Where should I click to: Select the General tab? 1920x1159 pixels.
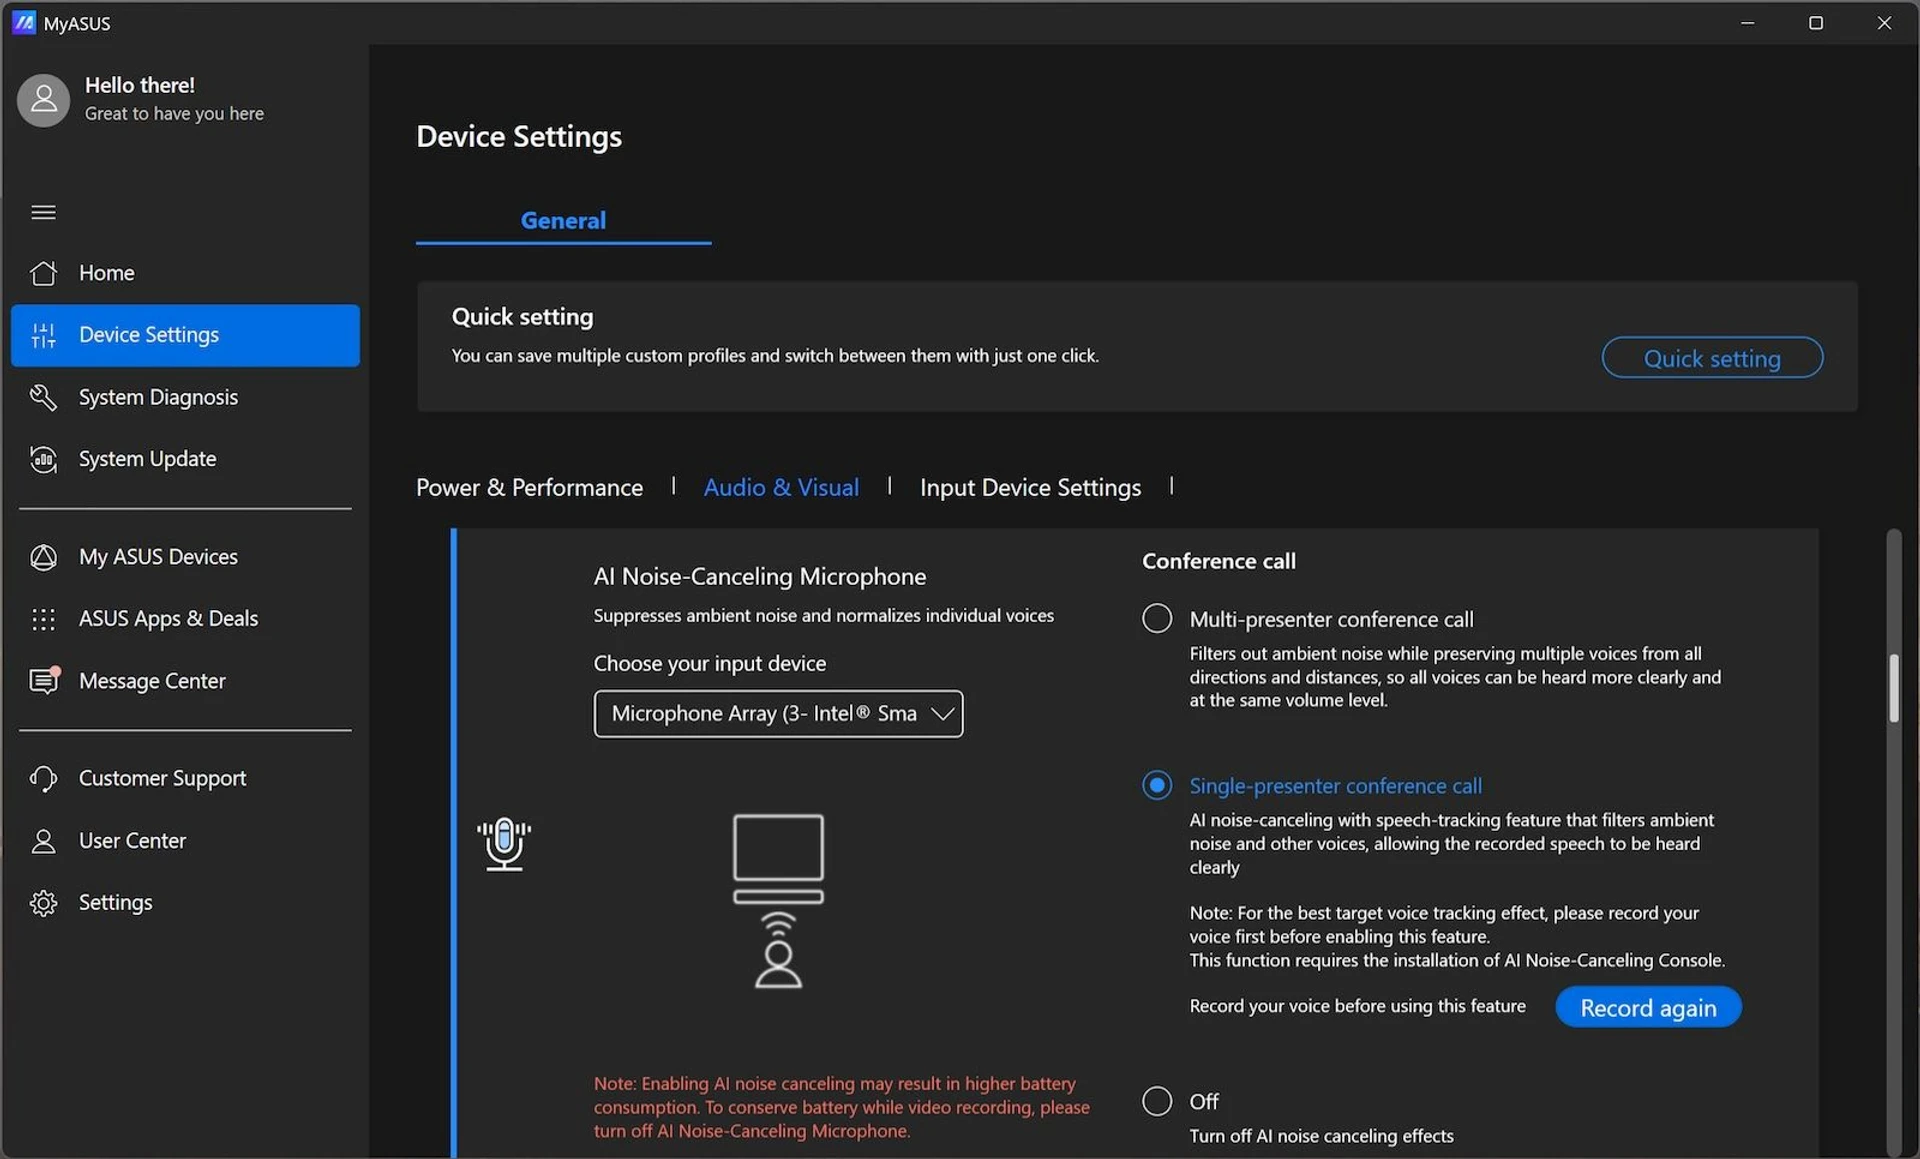point(563,220)
